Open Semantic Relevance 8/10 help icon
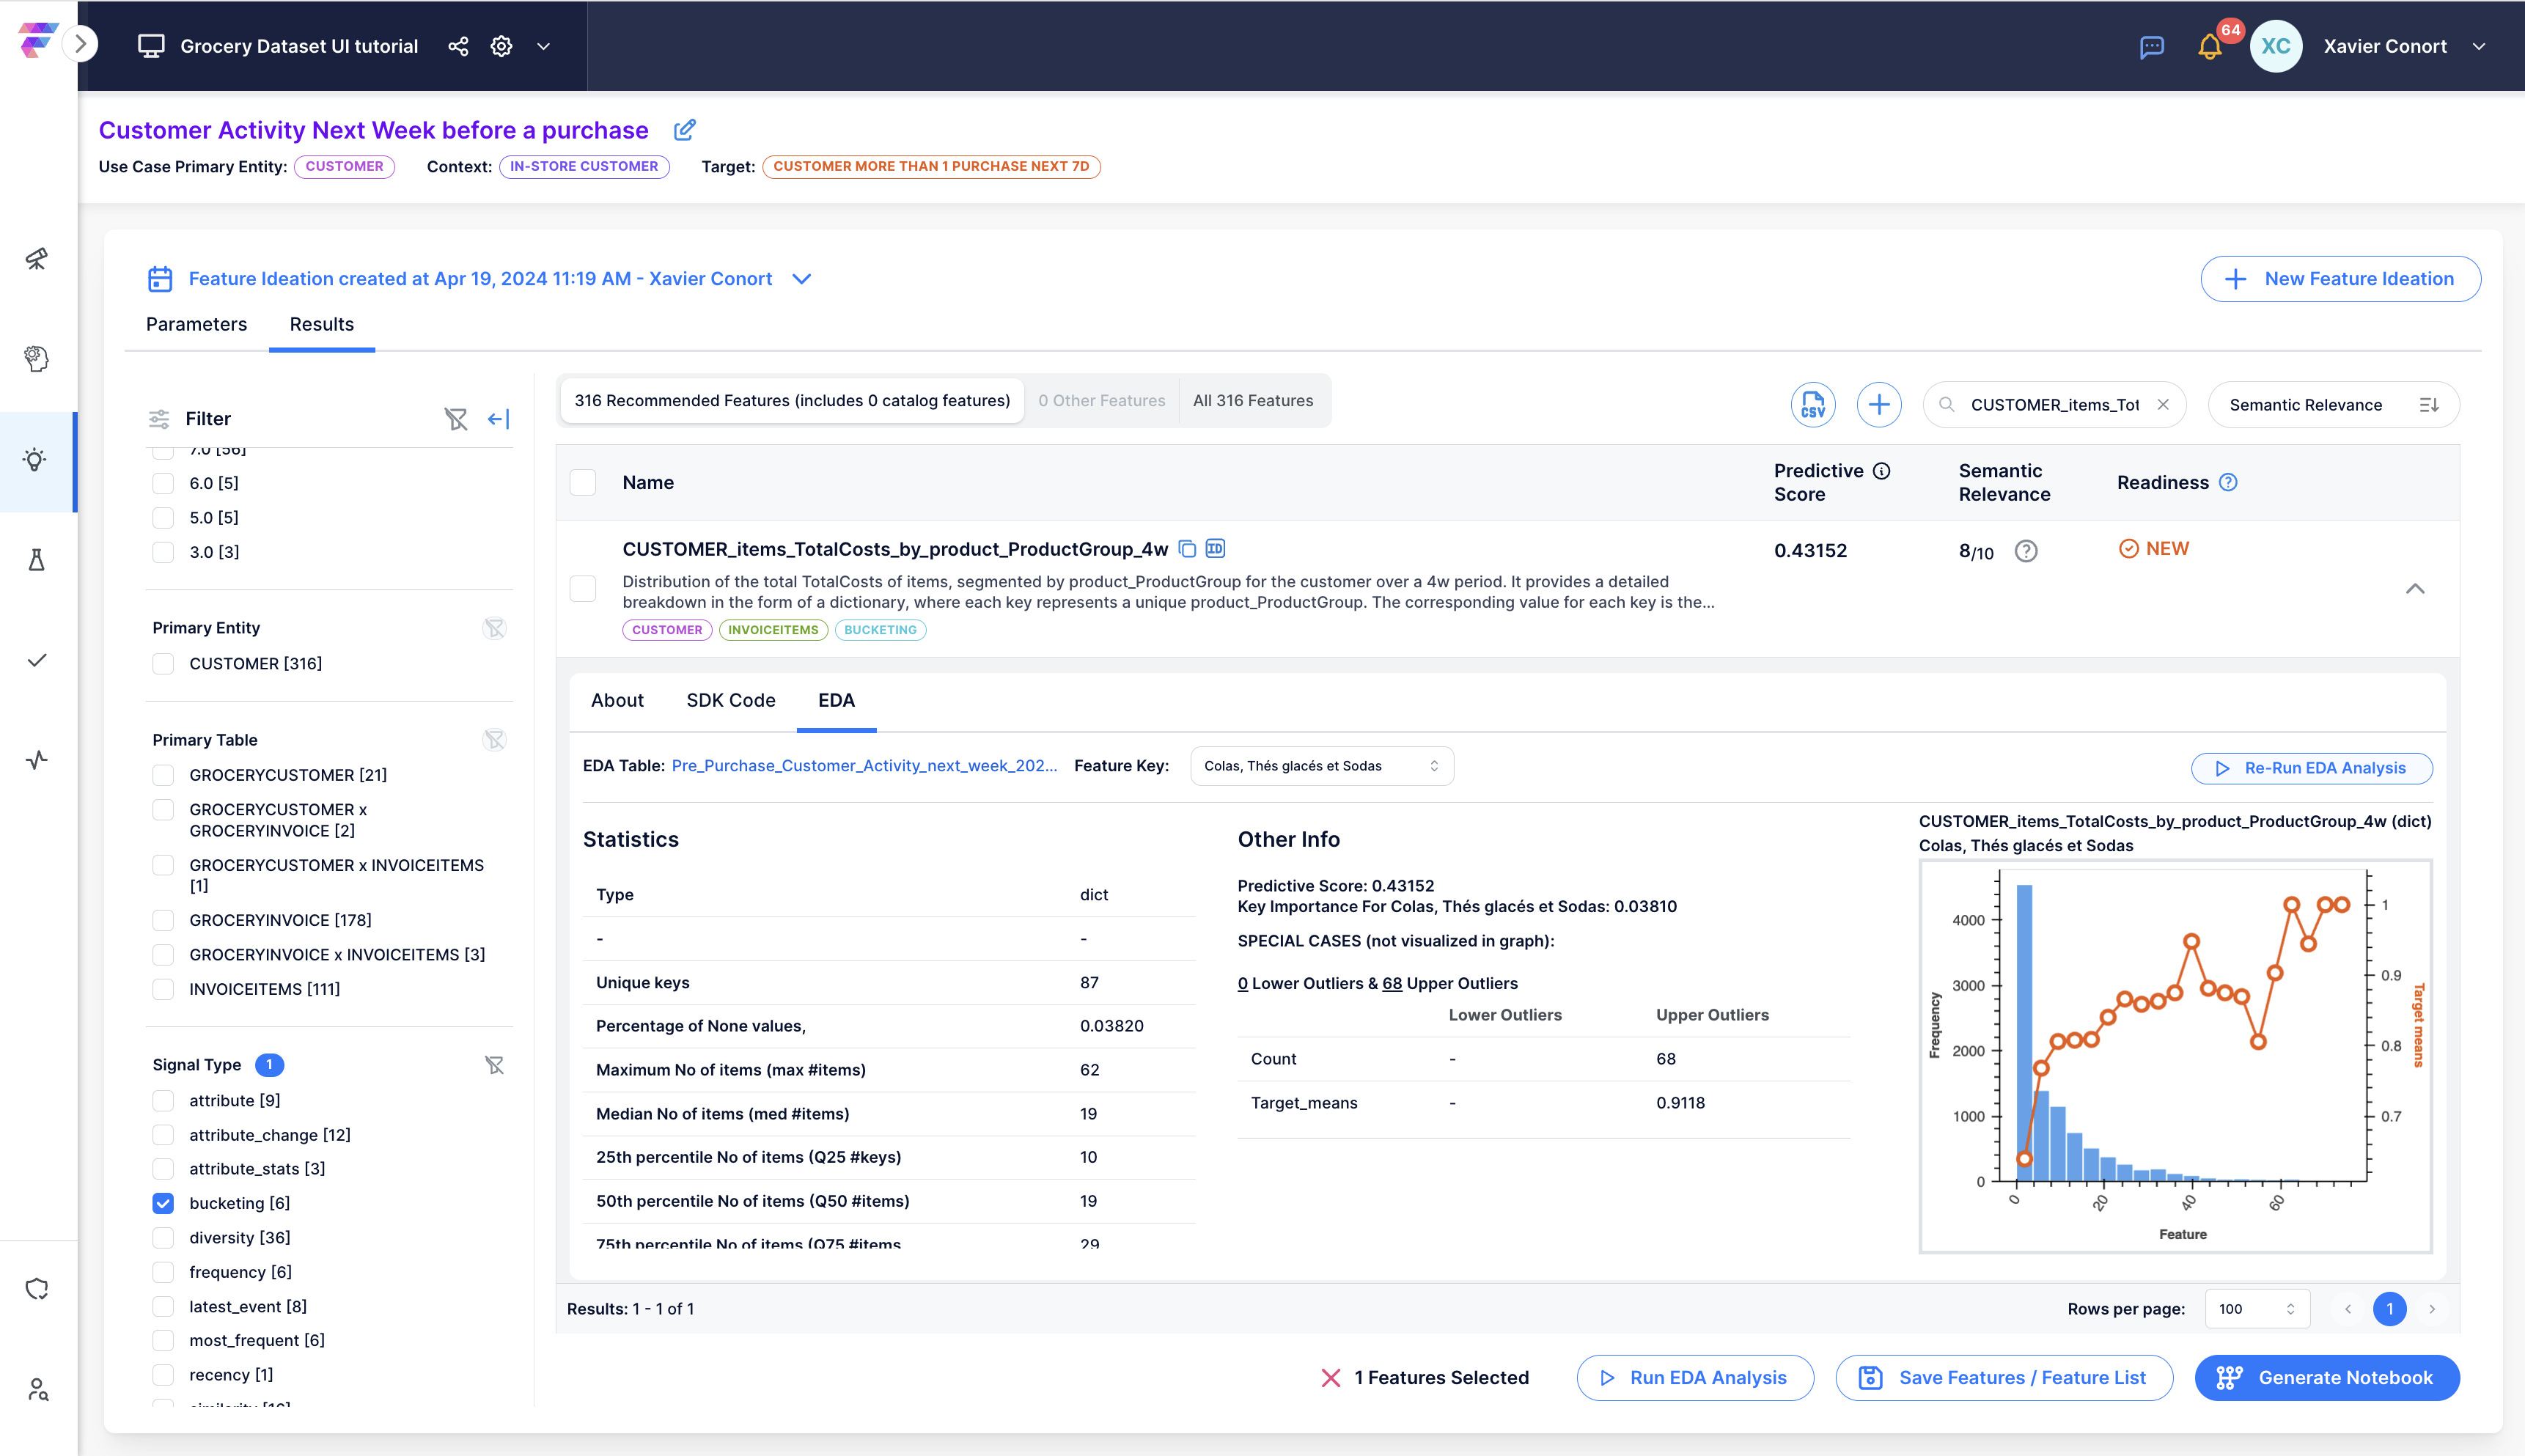The image size is (2525, 1456). point(2025,551)
